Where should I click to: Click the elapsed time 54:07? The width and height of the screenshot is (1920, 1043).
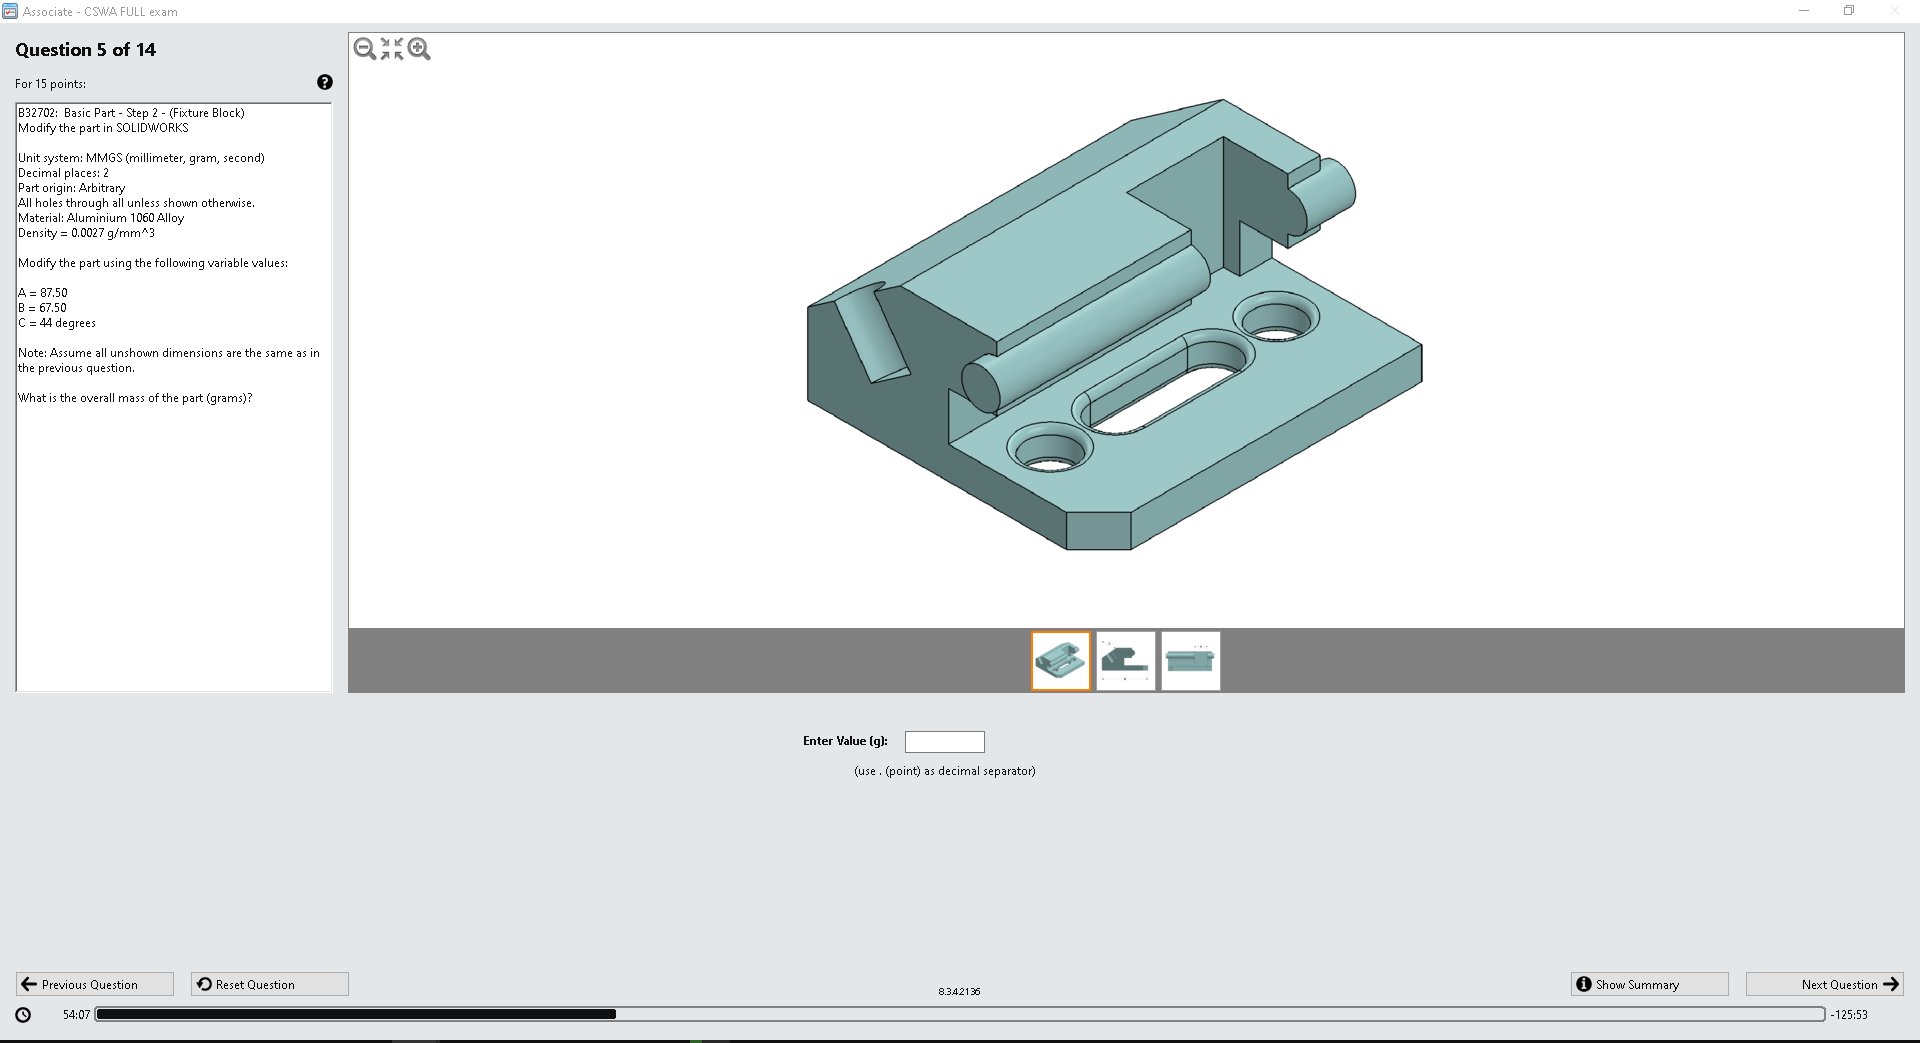click(76, 1014)
